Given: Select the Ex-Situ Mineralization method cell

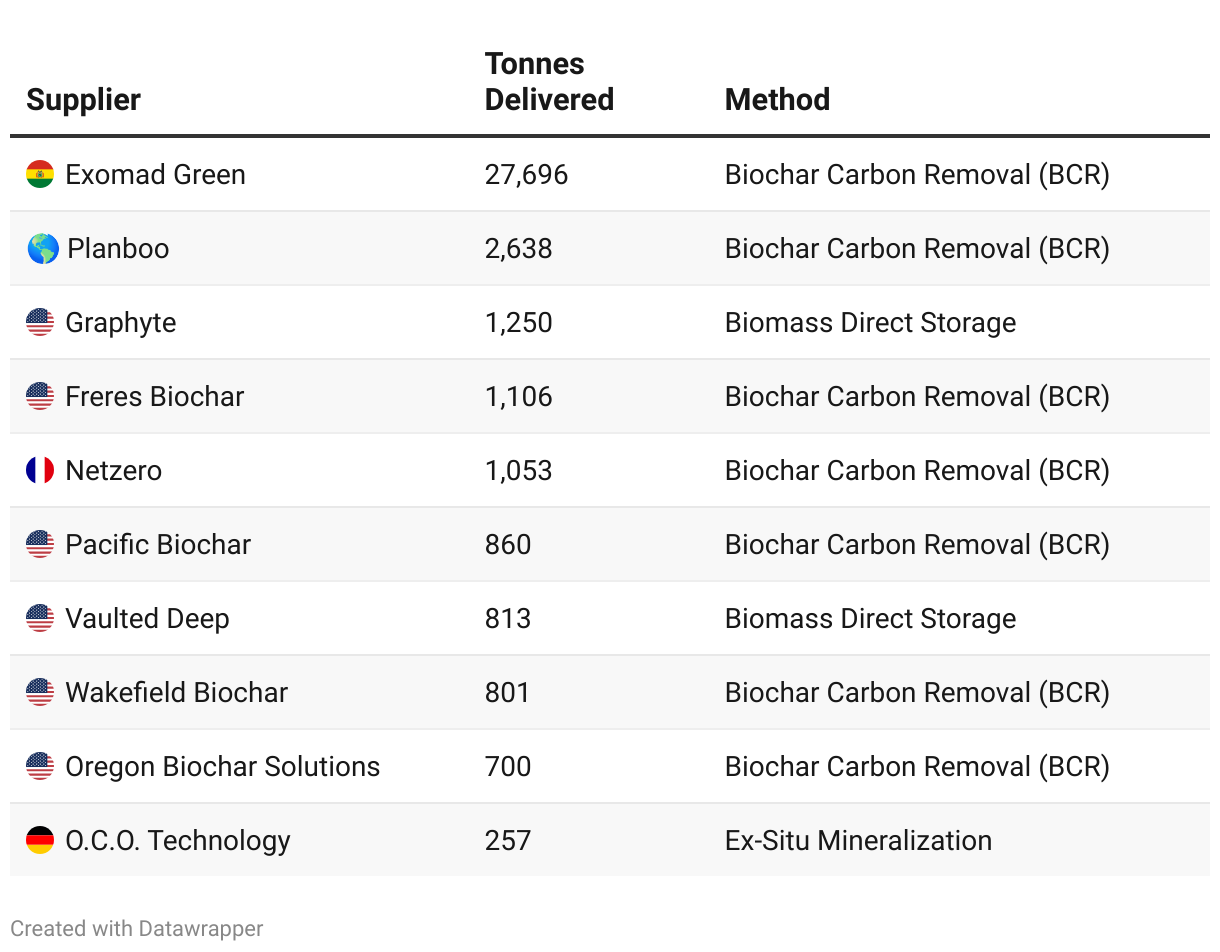Looking at the screenshot, I should 858,840.
